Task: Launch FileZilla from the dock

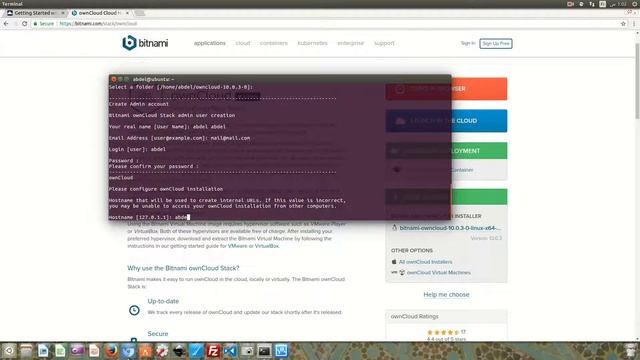Action: point(213,351)
